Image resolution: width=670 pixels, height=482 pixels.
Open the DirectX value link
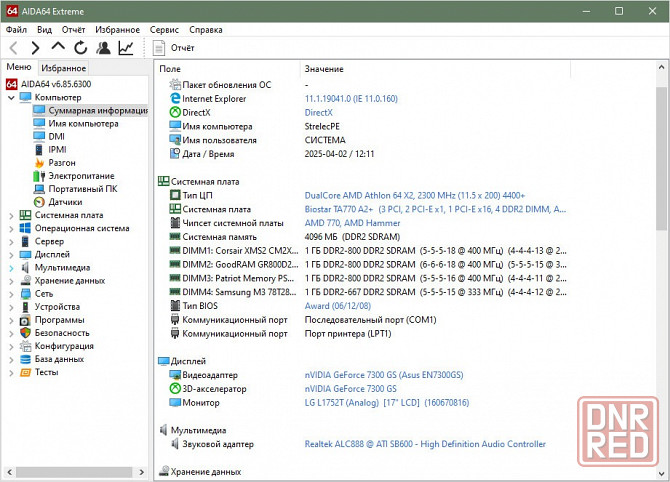click(x=318, y=112)
